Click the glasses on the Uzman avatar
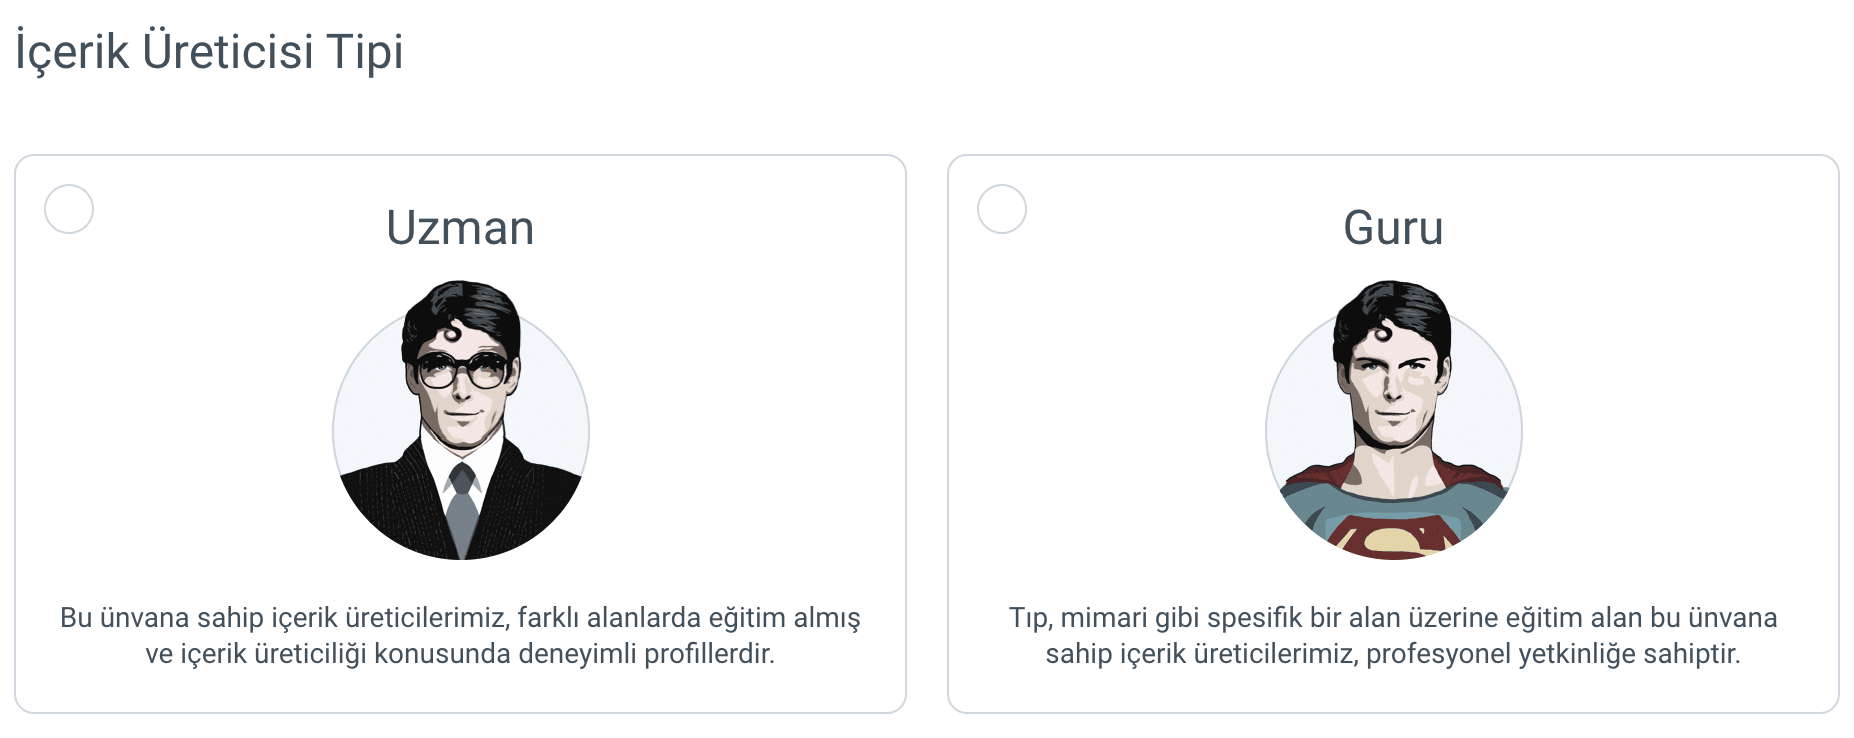This screenshot has height=738, width=1854. [462, 371]
